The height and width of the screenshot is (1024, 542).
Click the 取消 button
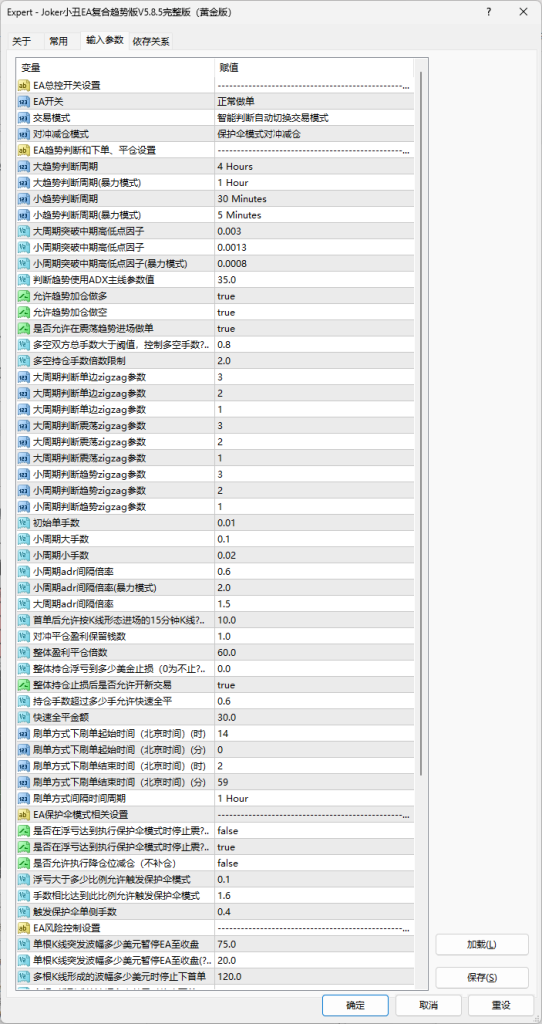click(x=428, y=1005)
